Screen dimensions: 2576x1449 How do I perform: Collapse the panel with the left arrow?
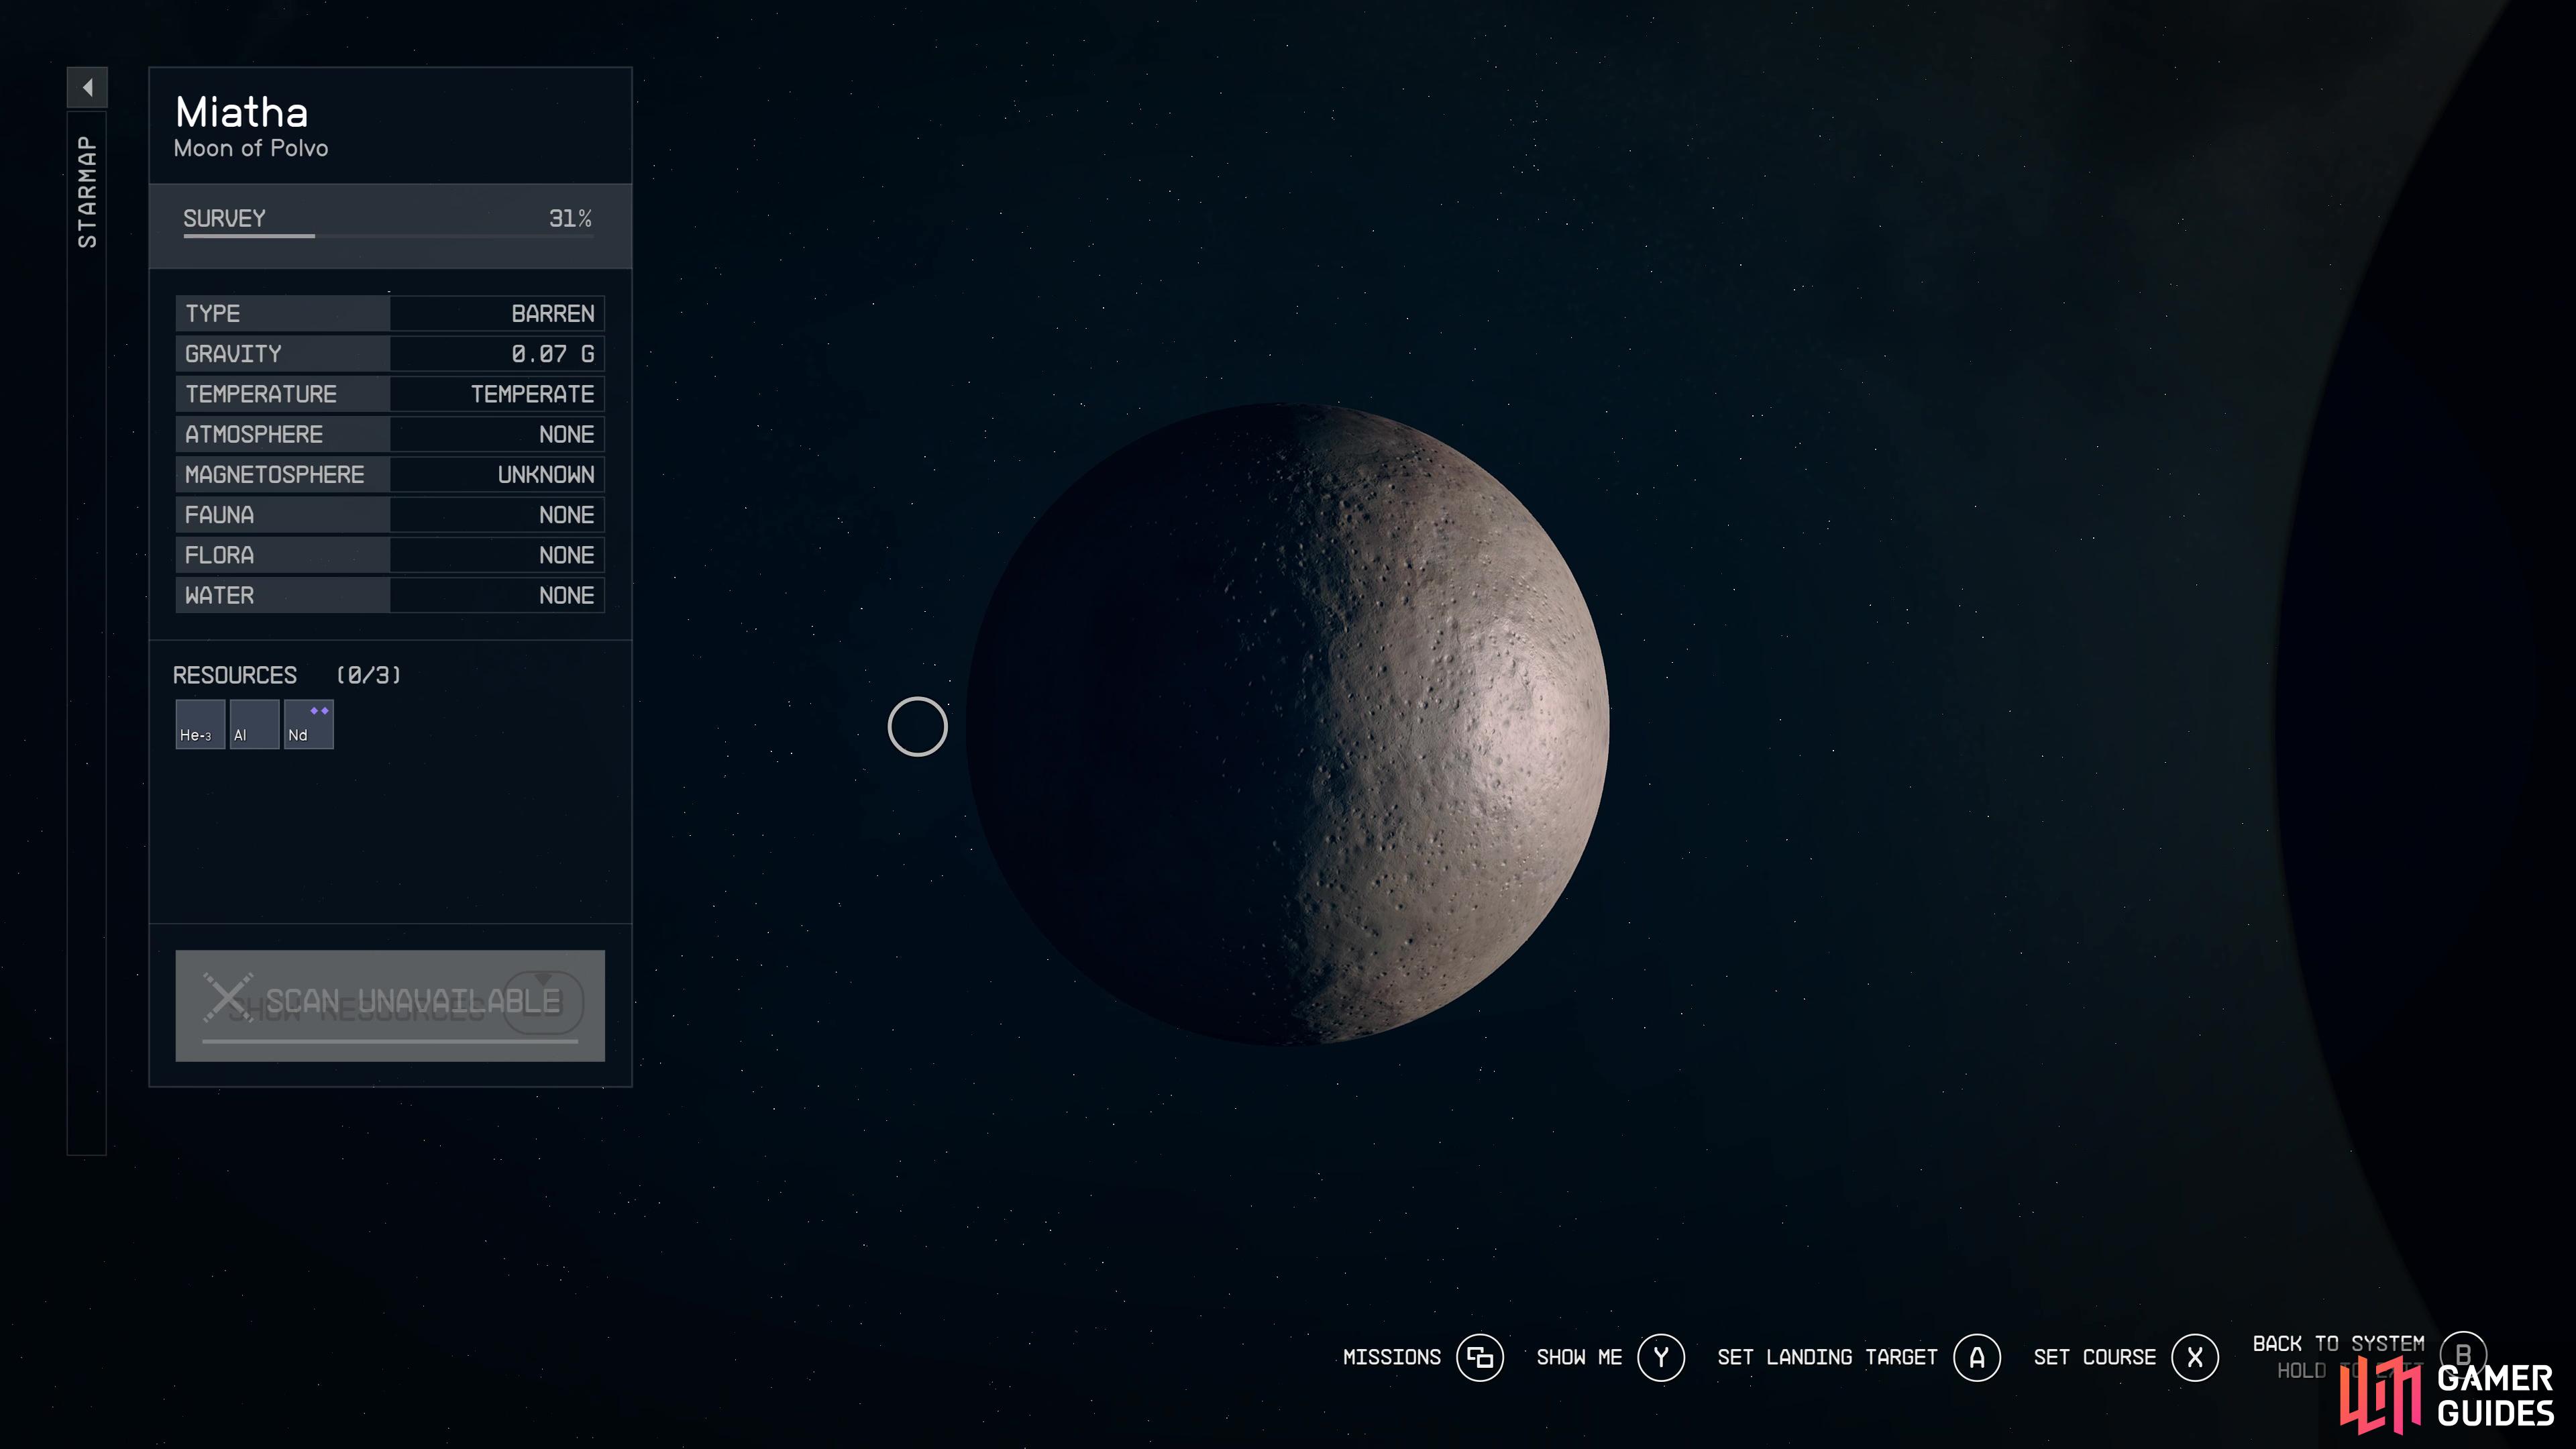click(87, 87)
